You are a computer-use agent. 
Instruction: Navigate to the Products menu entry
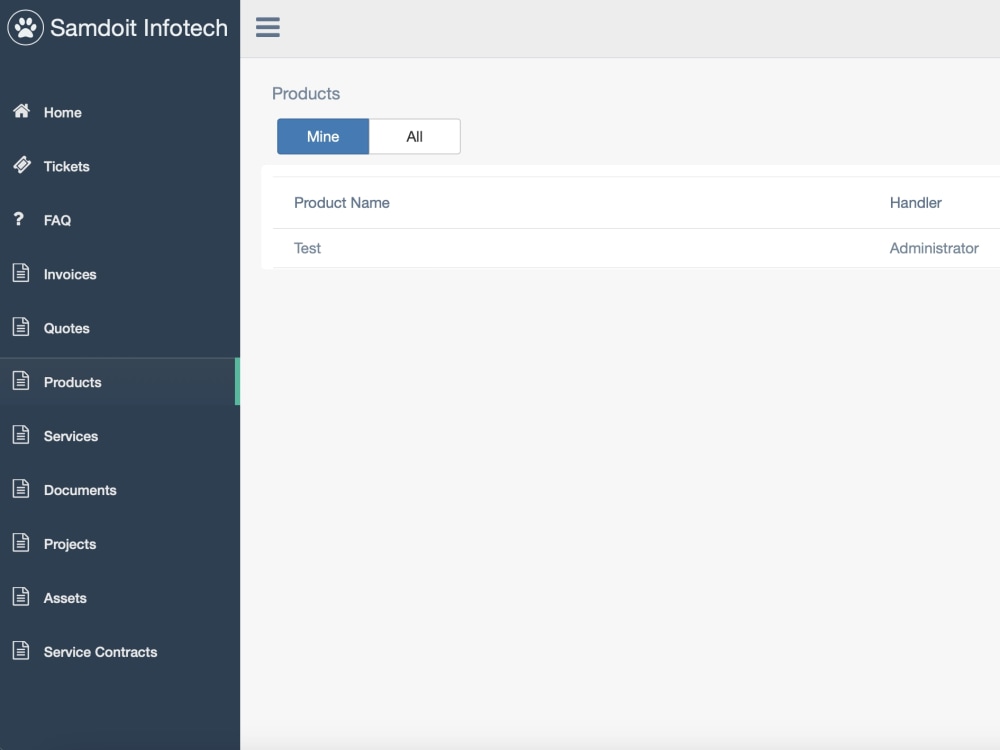pyautogui.click(x=72, y=382)
